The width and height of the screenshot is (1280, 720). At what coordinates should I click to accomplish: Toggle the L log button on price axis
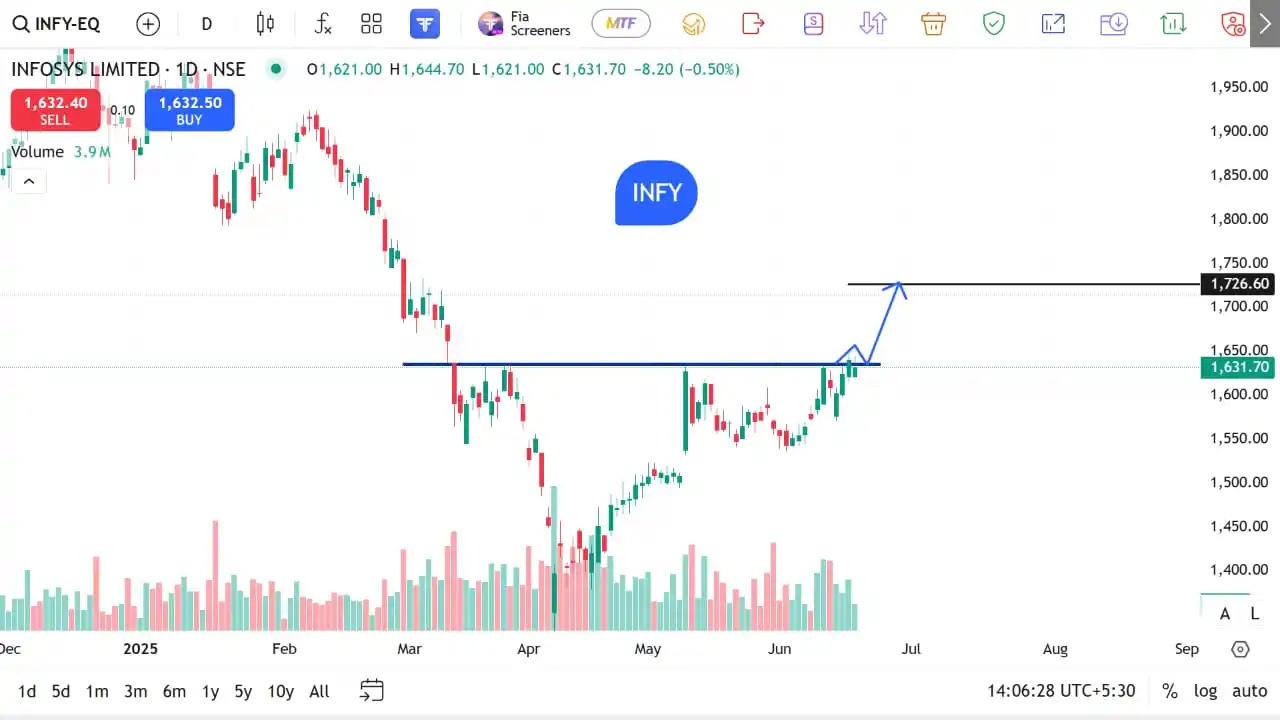(x=1254, y=614)
